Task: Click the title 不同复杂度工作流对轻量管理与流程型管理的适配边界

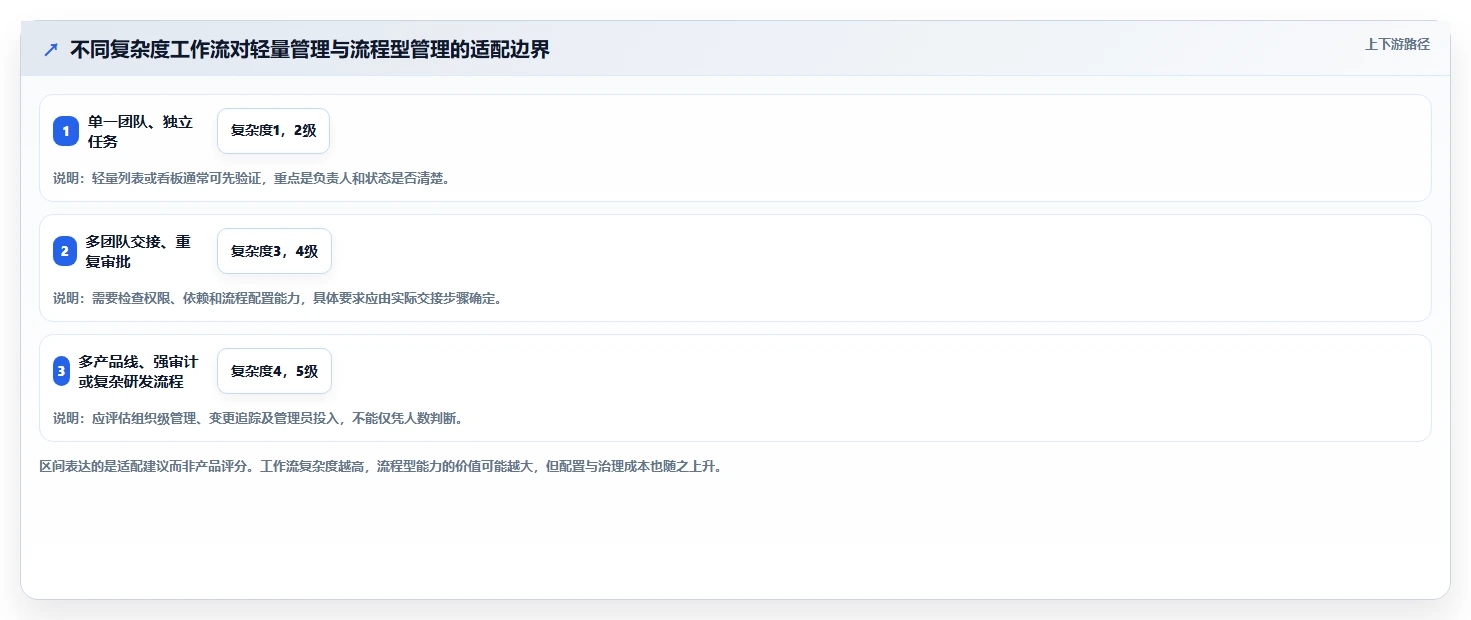Action: pyautogui.click(x=310, y=49)
